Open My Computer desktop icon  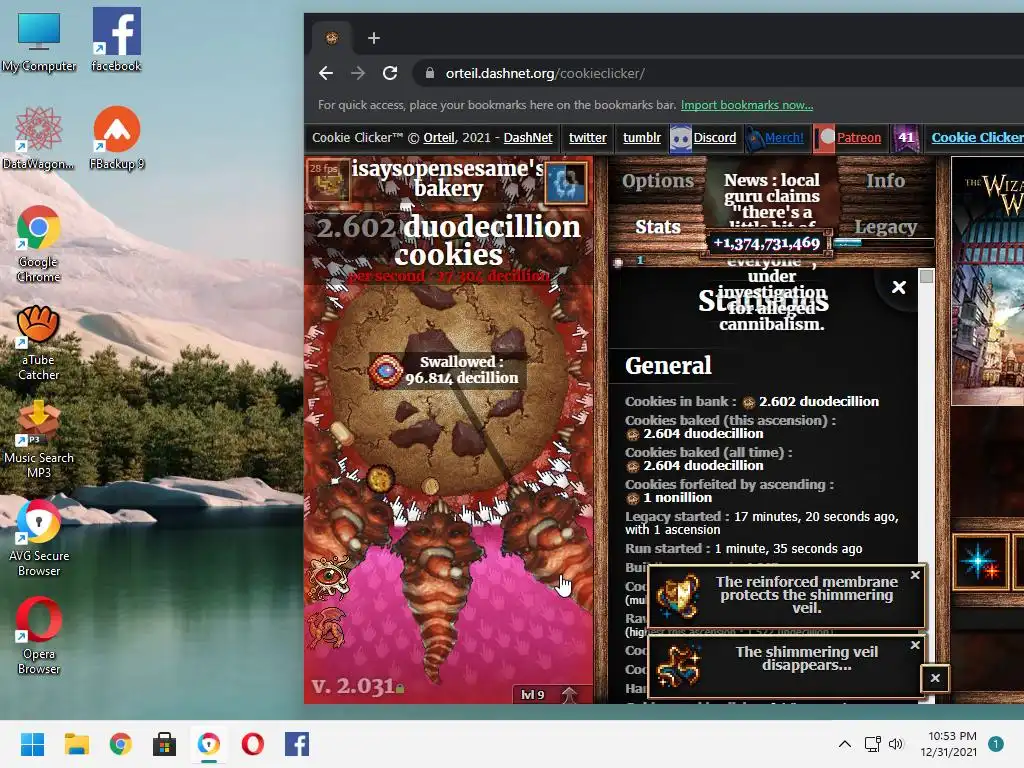click(39, 42)
